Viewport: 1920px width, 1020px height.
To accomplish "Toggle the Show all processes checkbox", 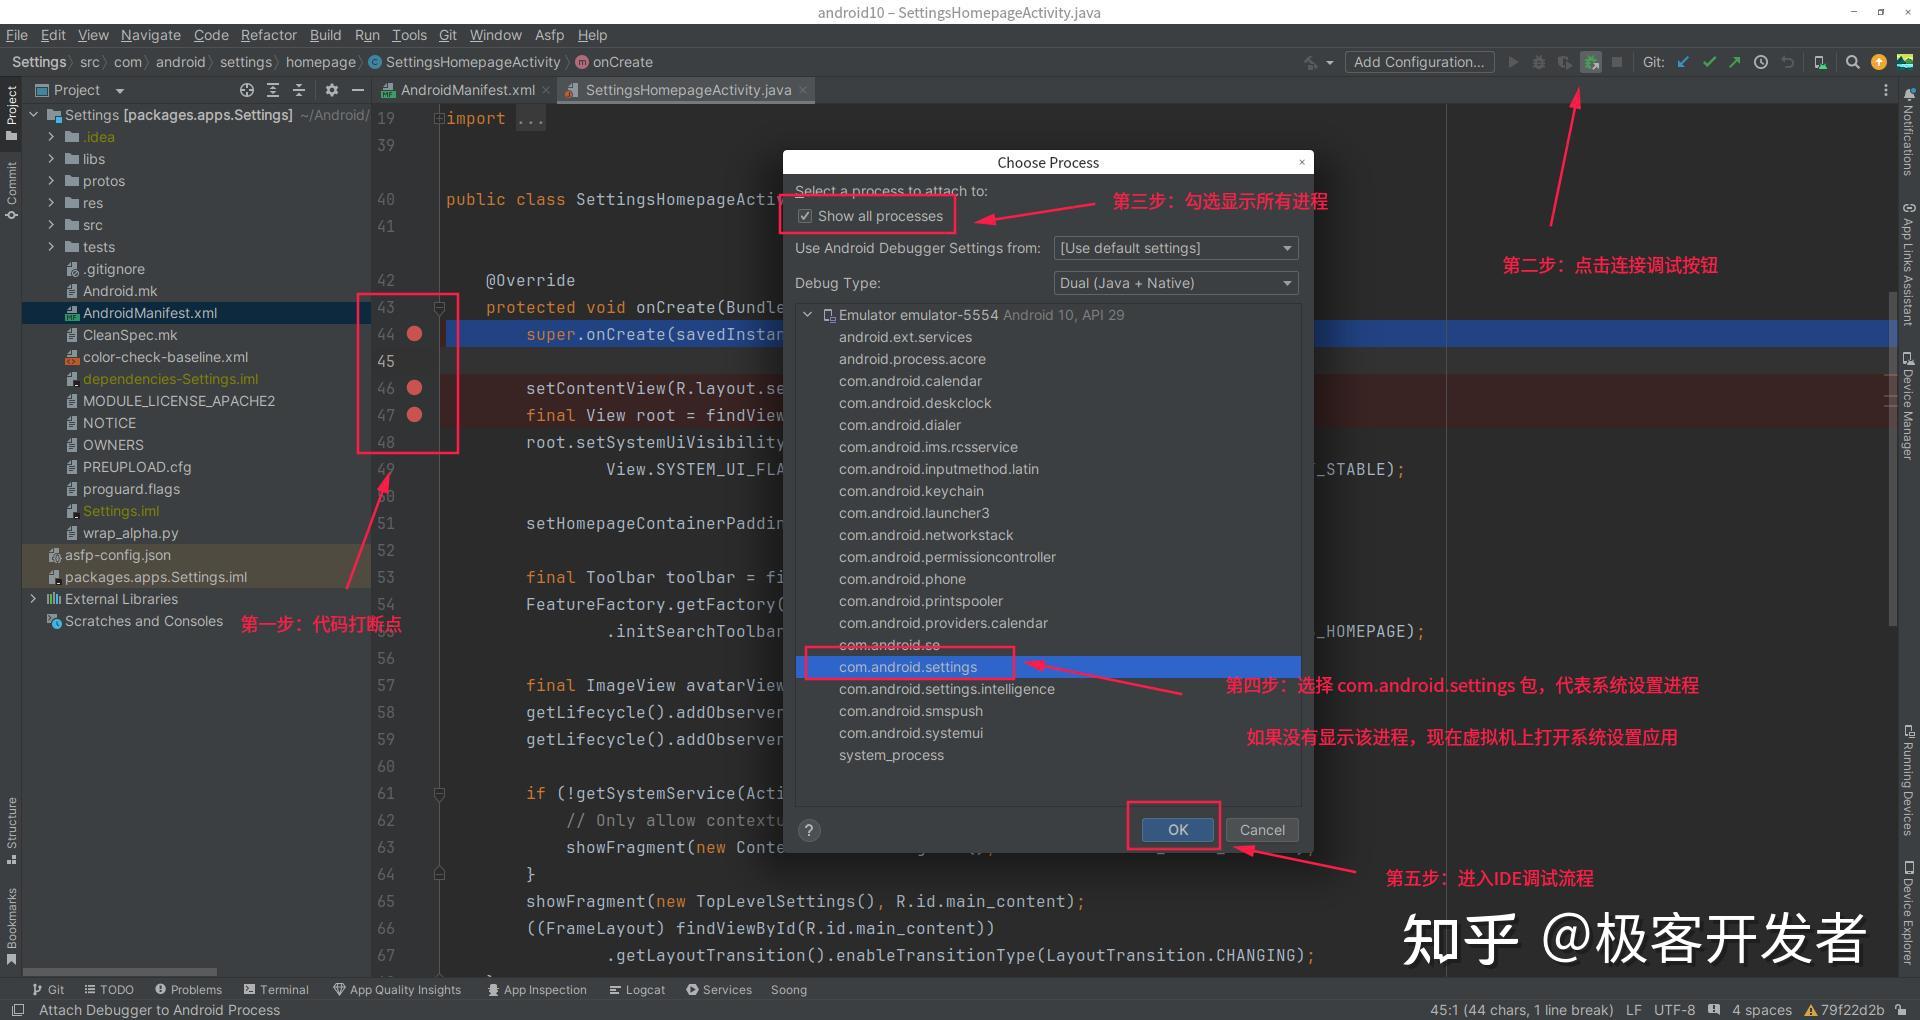I will 805,216.
